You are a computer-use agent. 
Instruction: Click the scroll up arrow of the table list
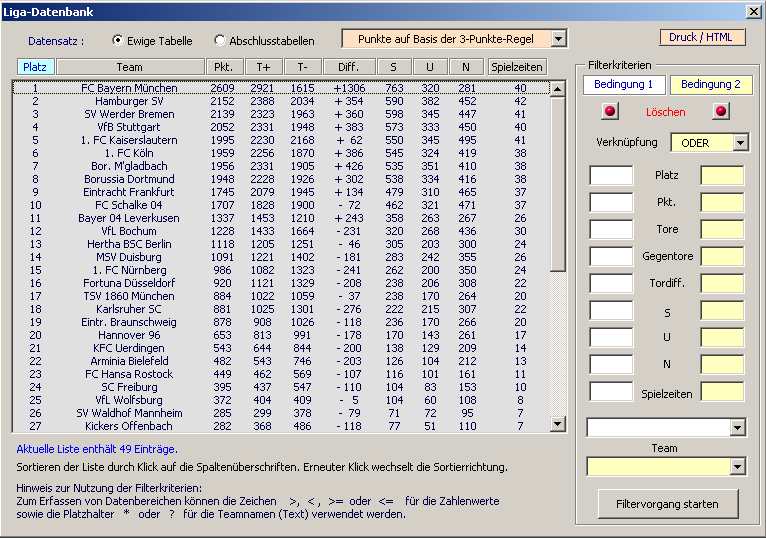[557, 88]
